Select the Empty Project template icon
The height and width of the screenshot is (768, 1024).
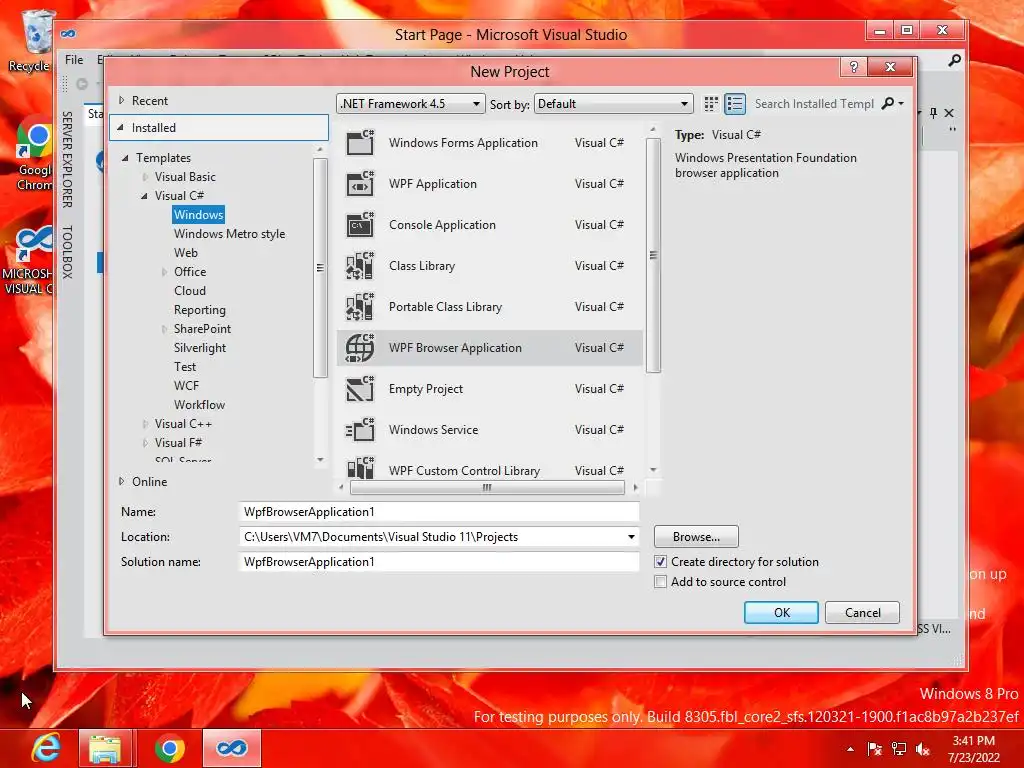pos(360,389)
